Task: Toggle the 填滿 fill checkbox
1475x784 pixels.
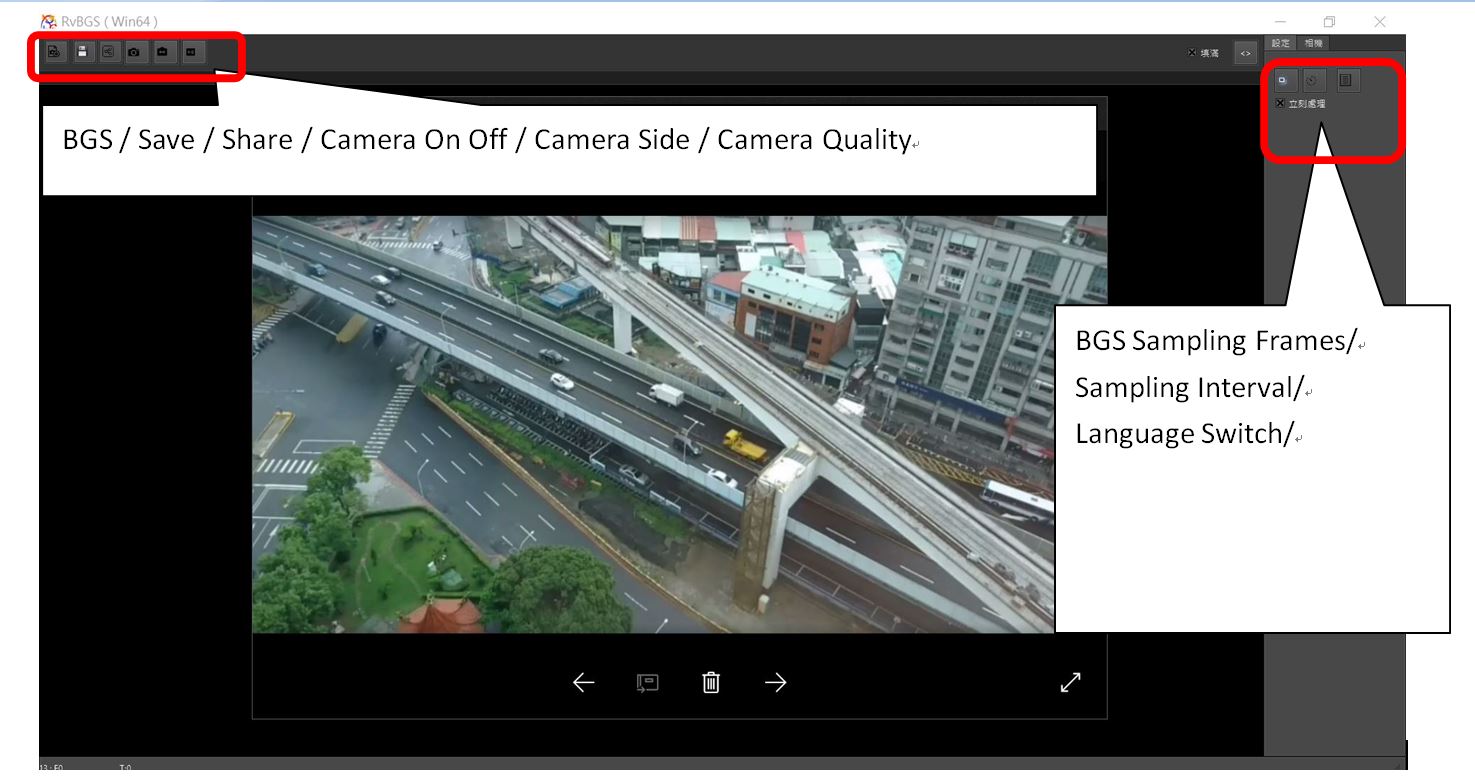Action: tap(1192, 53)
